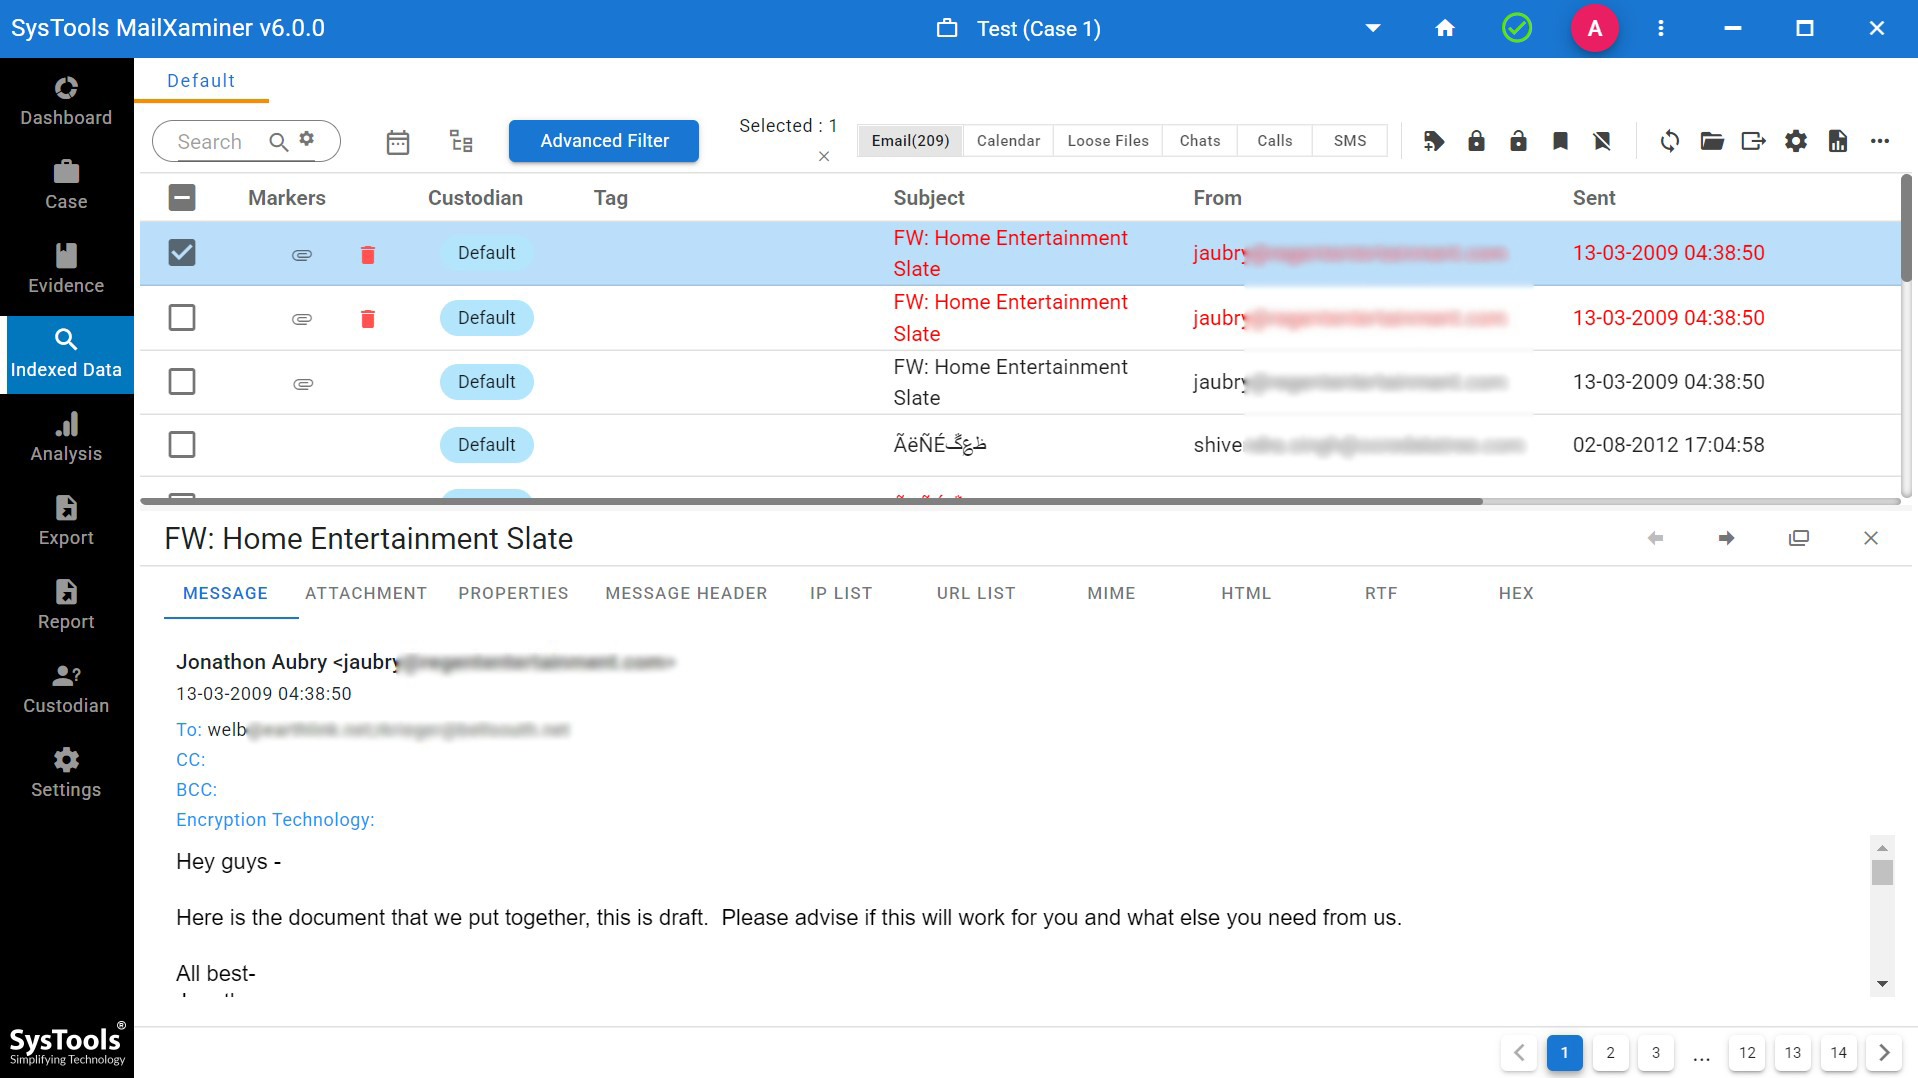This screenshot has height=1078, width=1918.
Task: Clear the selection count X
Action: click(824, 156)
